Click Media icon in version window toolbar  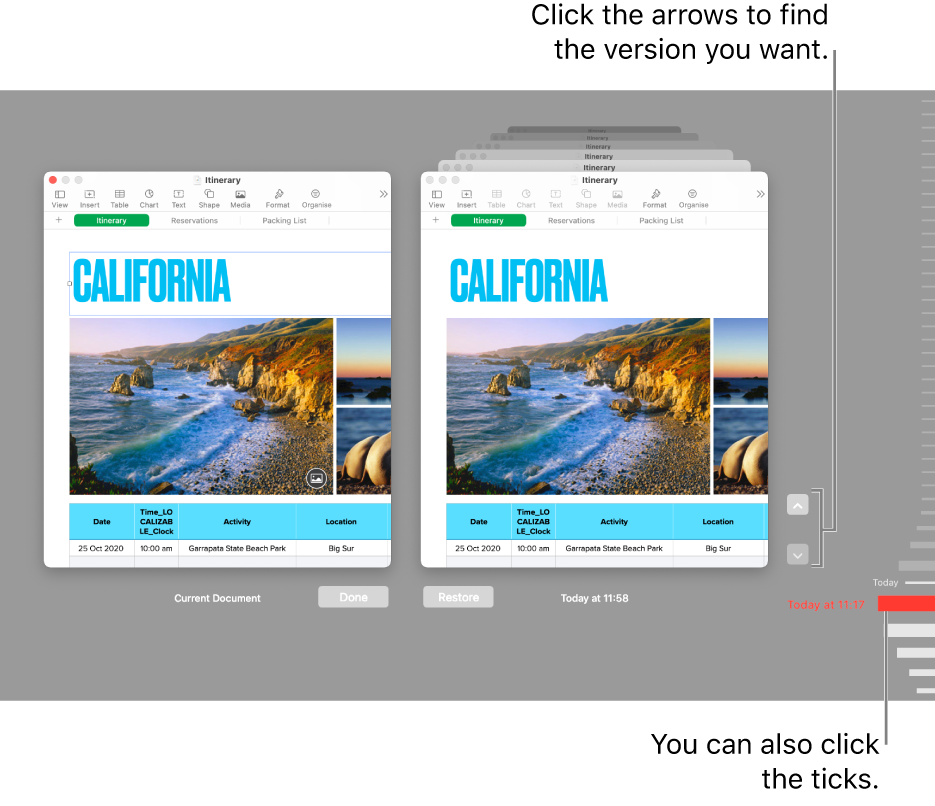tap(617, 199)
